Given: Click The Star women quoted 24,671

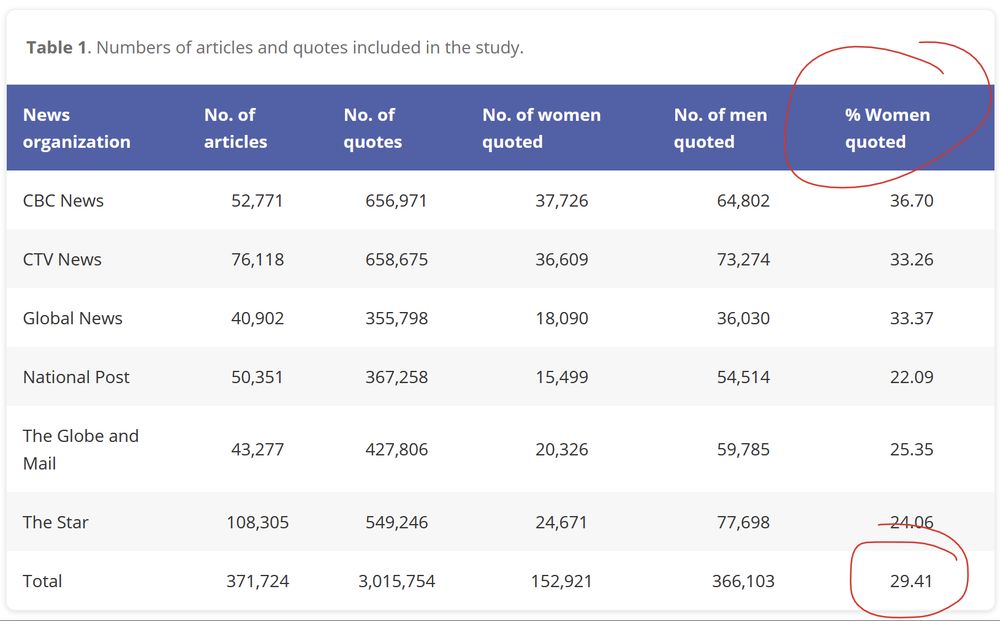Looking at the screenshot, I should click(x=562, y=522).
